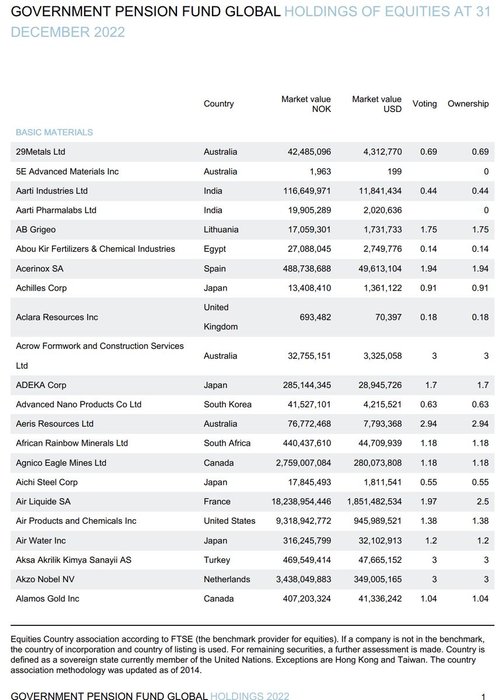Image resolution: width=501 pixels, height=700 pixels.
Task: Select the BASIC MATERIALS section heading
Action: [x=54, y=132]
